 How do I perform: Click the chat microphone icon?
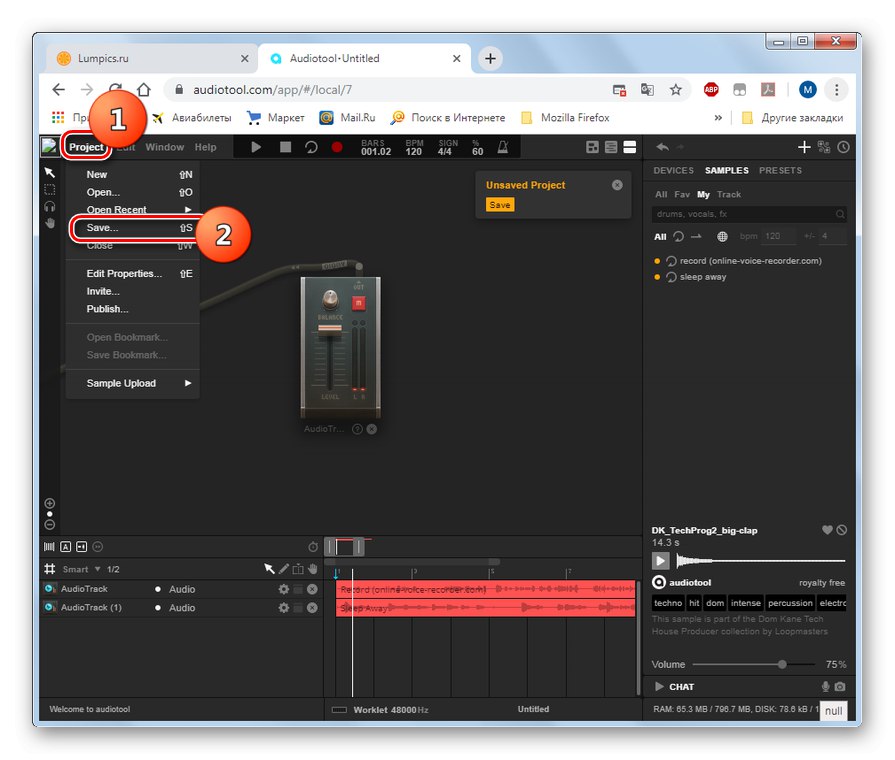(x=825, y=686)
